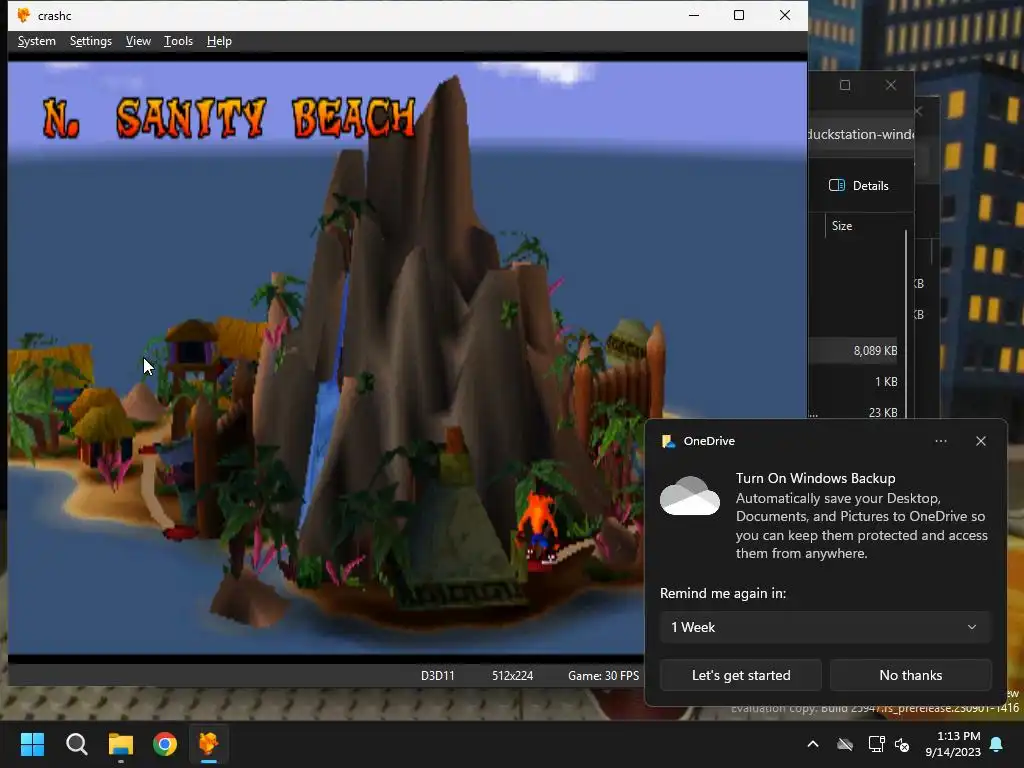The image size is (1024, 768).
Task: Open the notification bell icon
Action: coord(997,744)
